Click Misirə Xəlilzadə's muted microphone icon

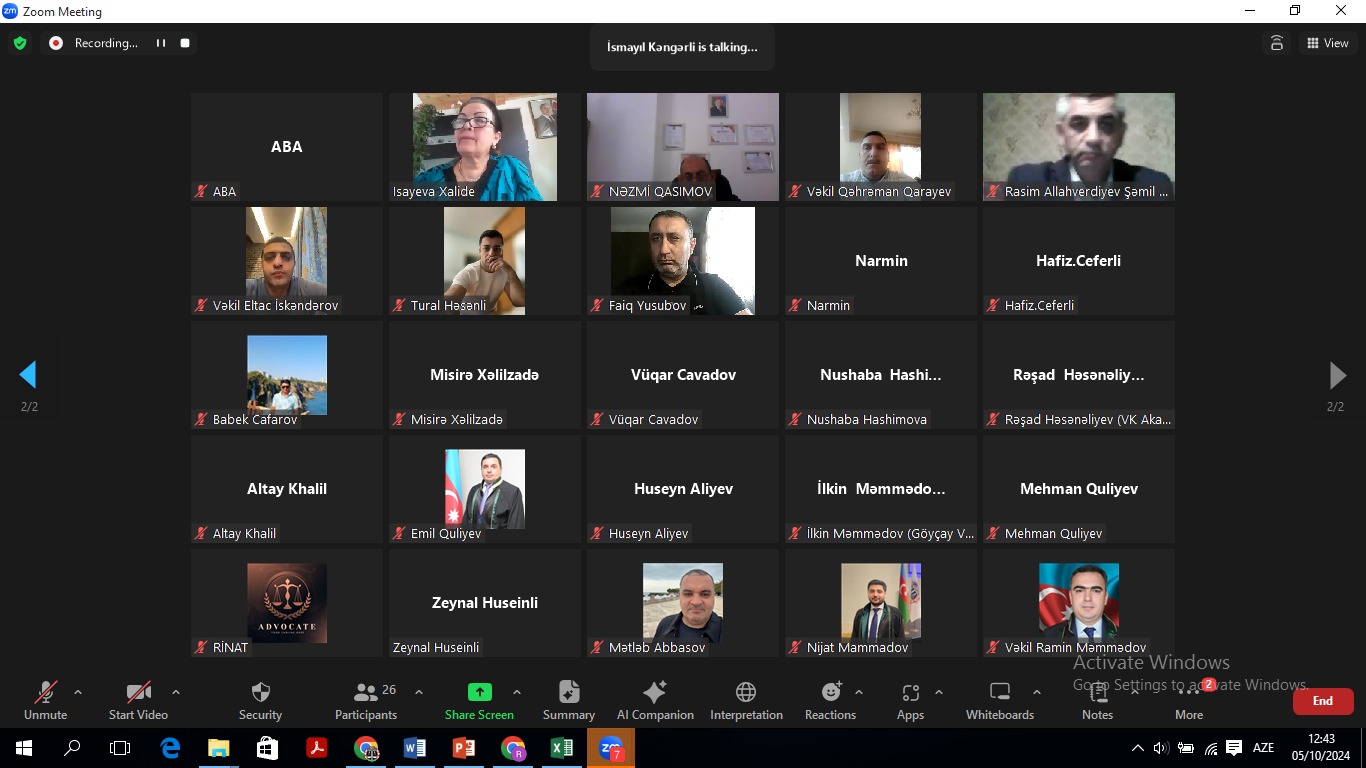[x=399, y=420]
